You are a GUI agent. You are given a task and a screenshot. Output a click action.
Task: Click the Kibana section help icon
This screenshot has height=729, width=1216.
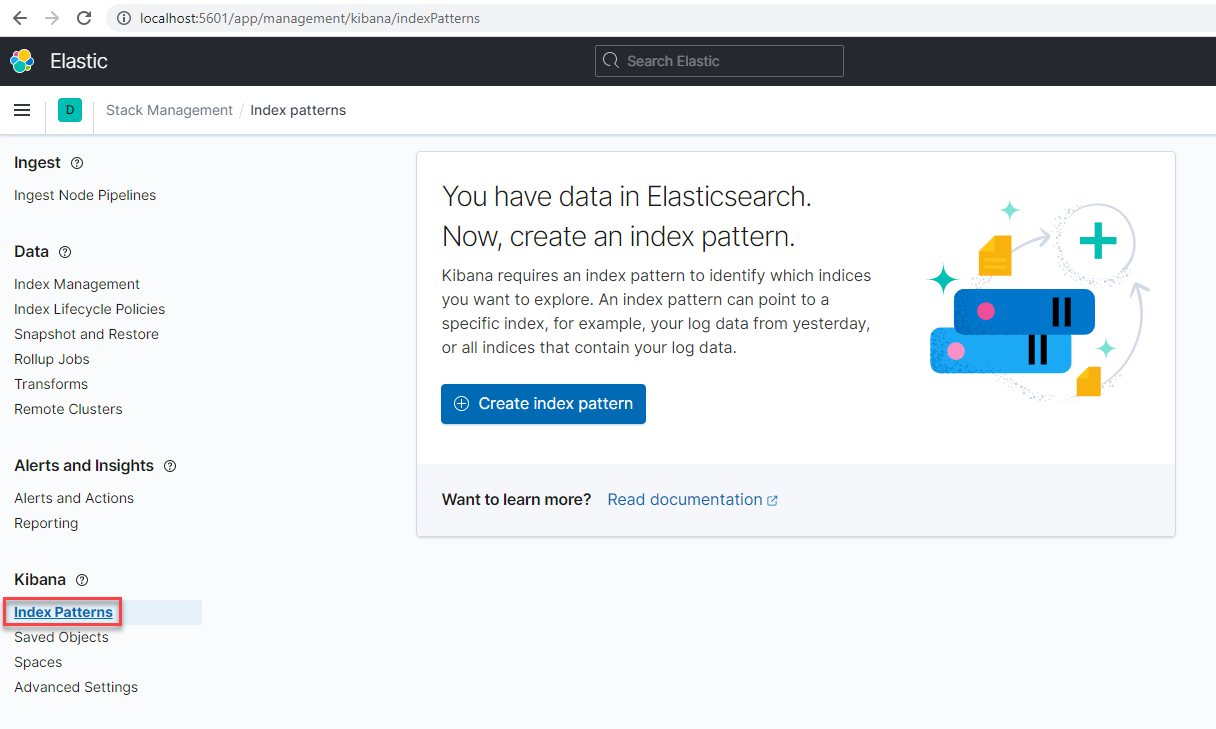coord(82,580)
